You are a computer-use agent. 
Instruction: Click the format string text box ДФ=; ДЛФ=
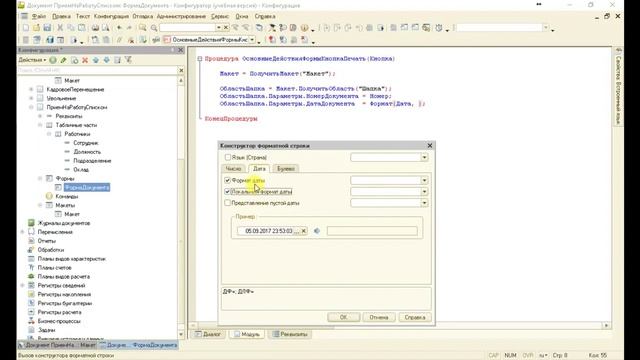pos(326,299)
